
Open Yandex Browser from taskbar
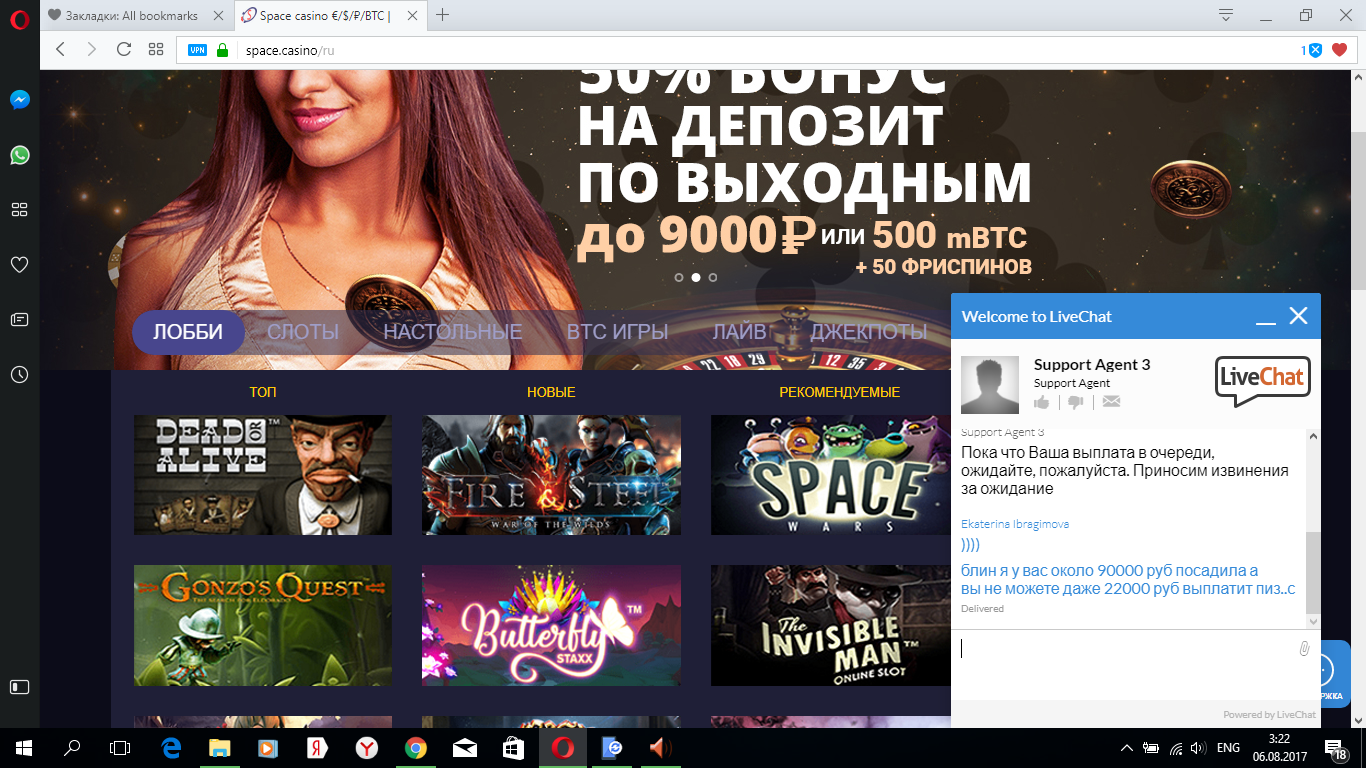tap(368, 747)
